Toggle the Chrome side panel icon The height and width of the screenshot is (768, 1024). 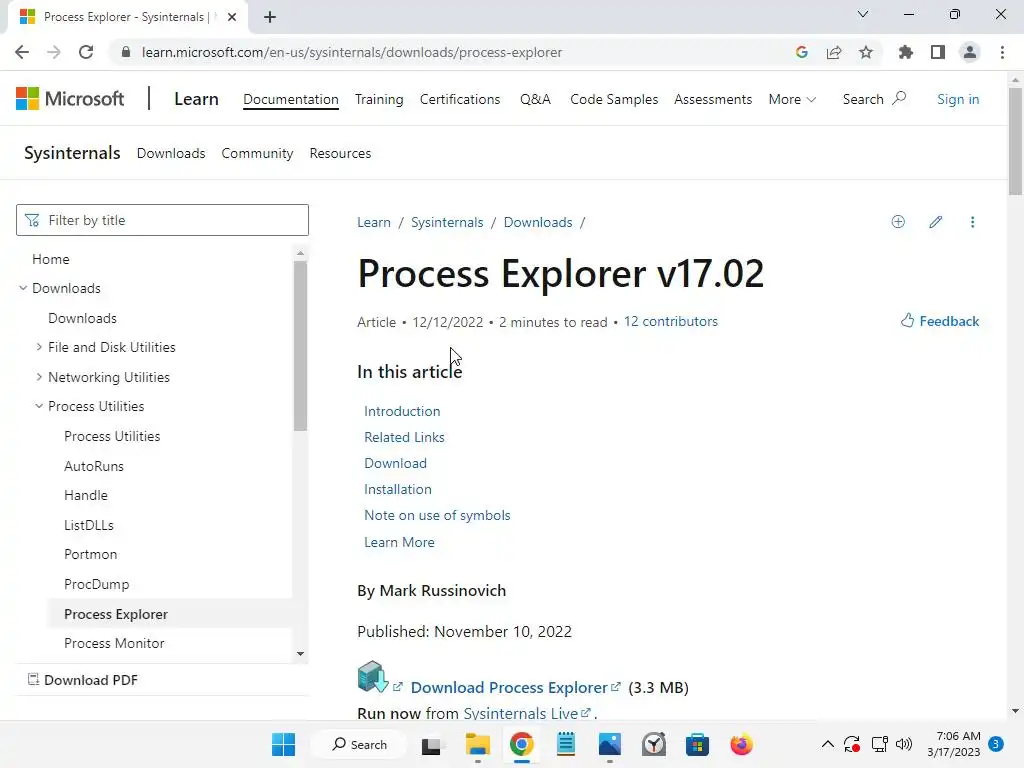pyautogui.click(x=938, y=52)
